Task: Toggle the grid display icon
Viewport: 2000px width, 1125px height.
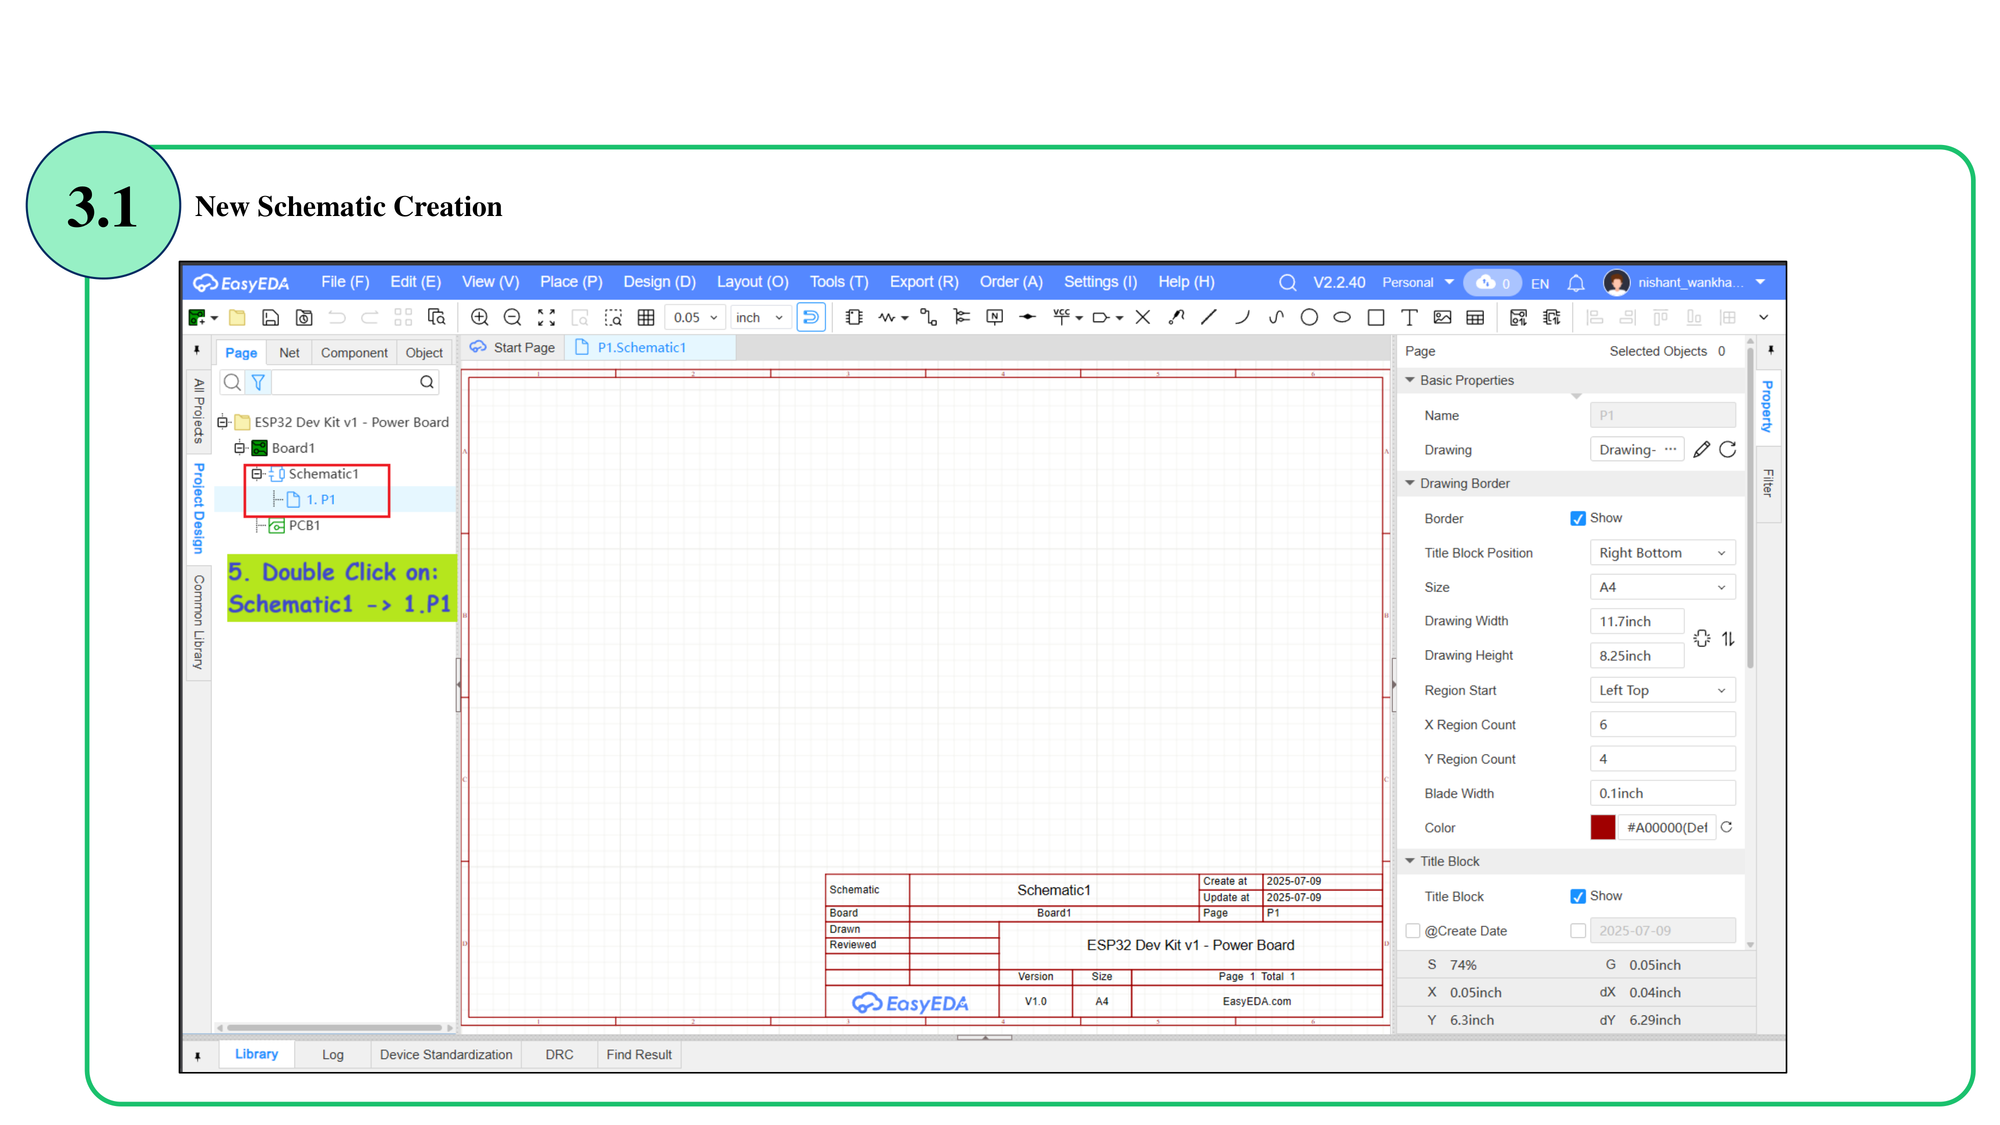Action: pos(646,318)
